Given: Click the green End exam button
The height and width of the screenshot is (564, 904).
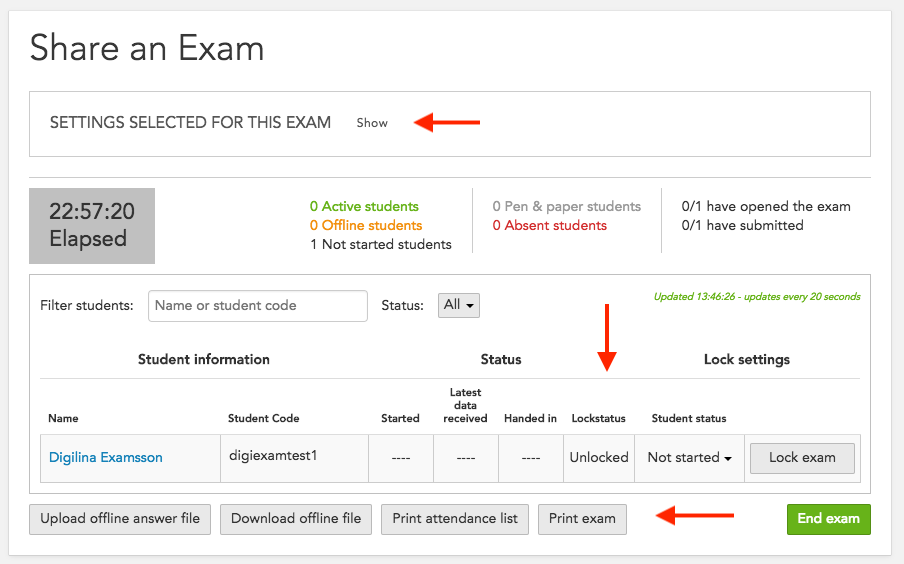Looking at the screenshot, I should [828, 519].
